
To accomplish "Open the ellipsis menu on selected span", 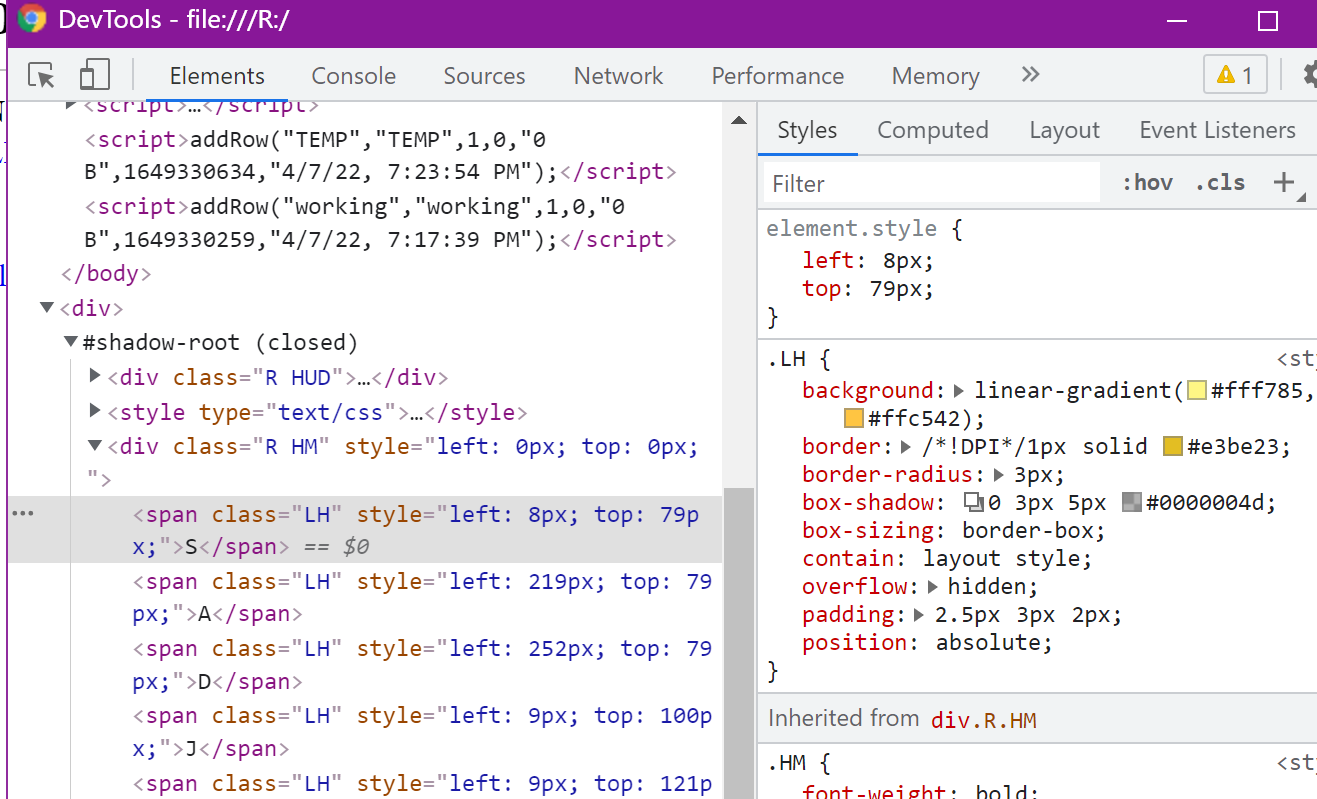I will tap(23, 513).
